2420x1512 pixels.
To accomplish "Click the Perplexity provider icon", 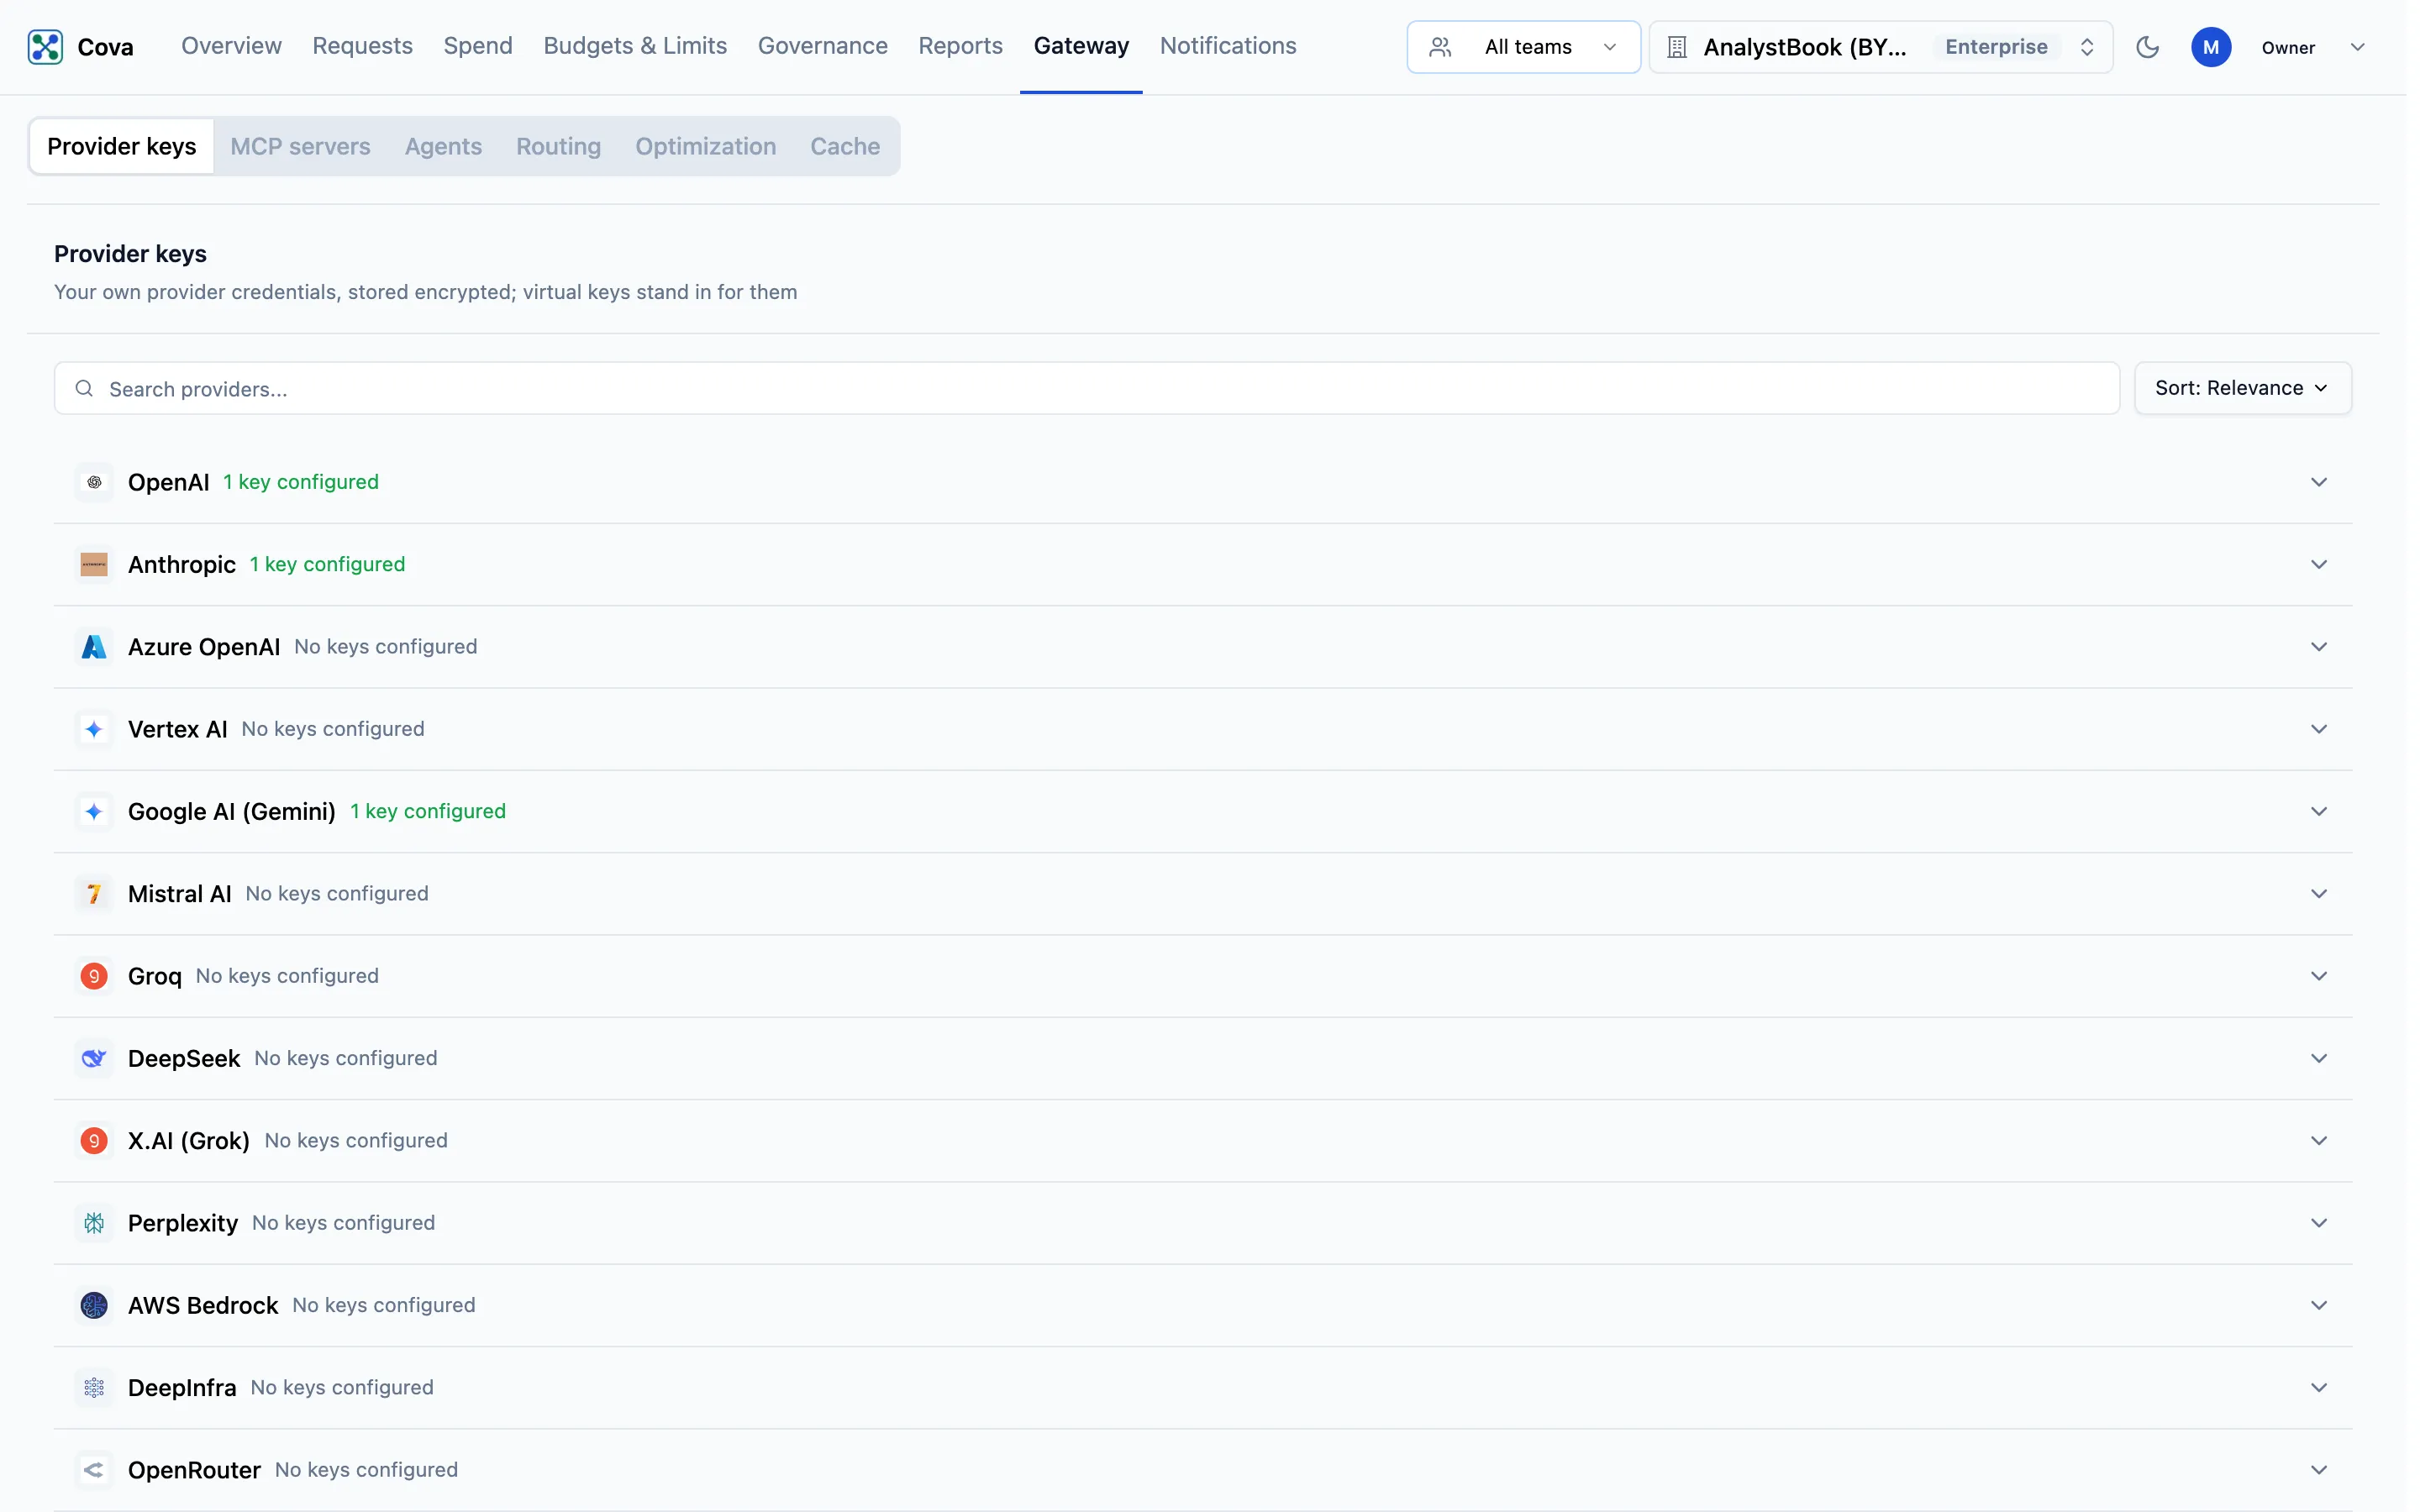I will pyautogui.click(x=94, y=1223).
